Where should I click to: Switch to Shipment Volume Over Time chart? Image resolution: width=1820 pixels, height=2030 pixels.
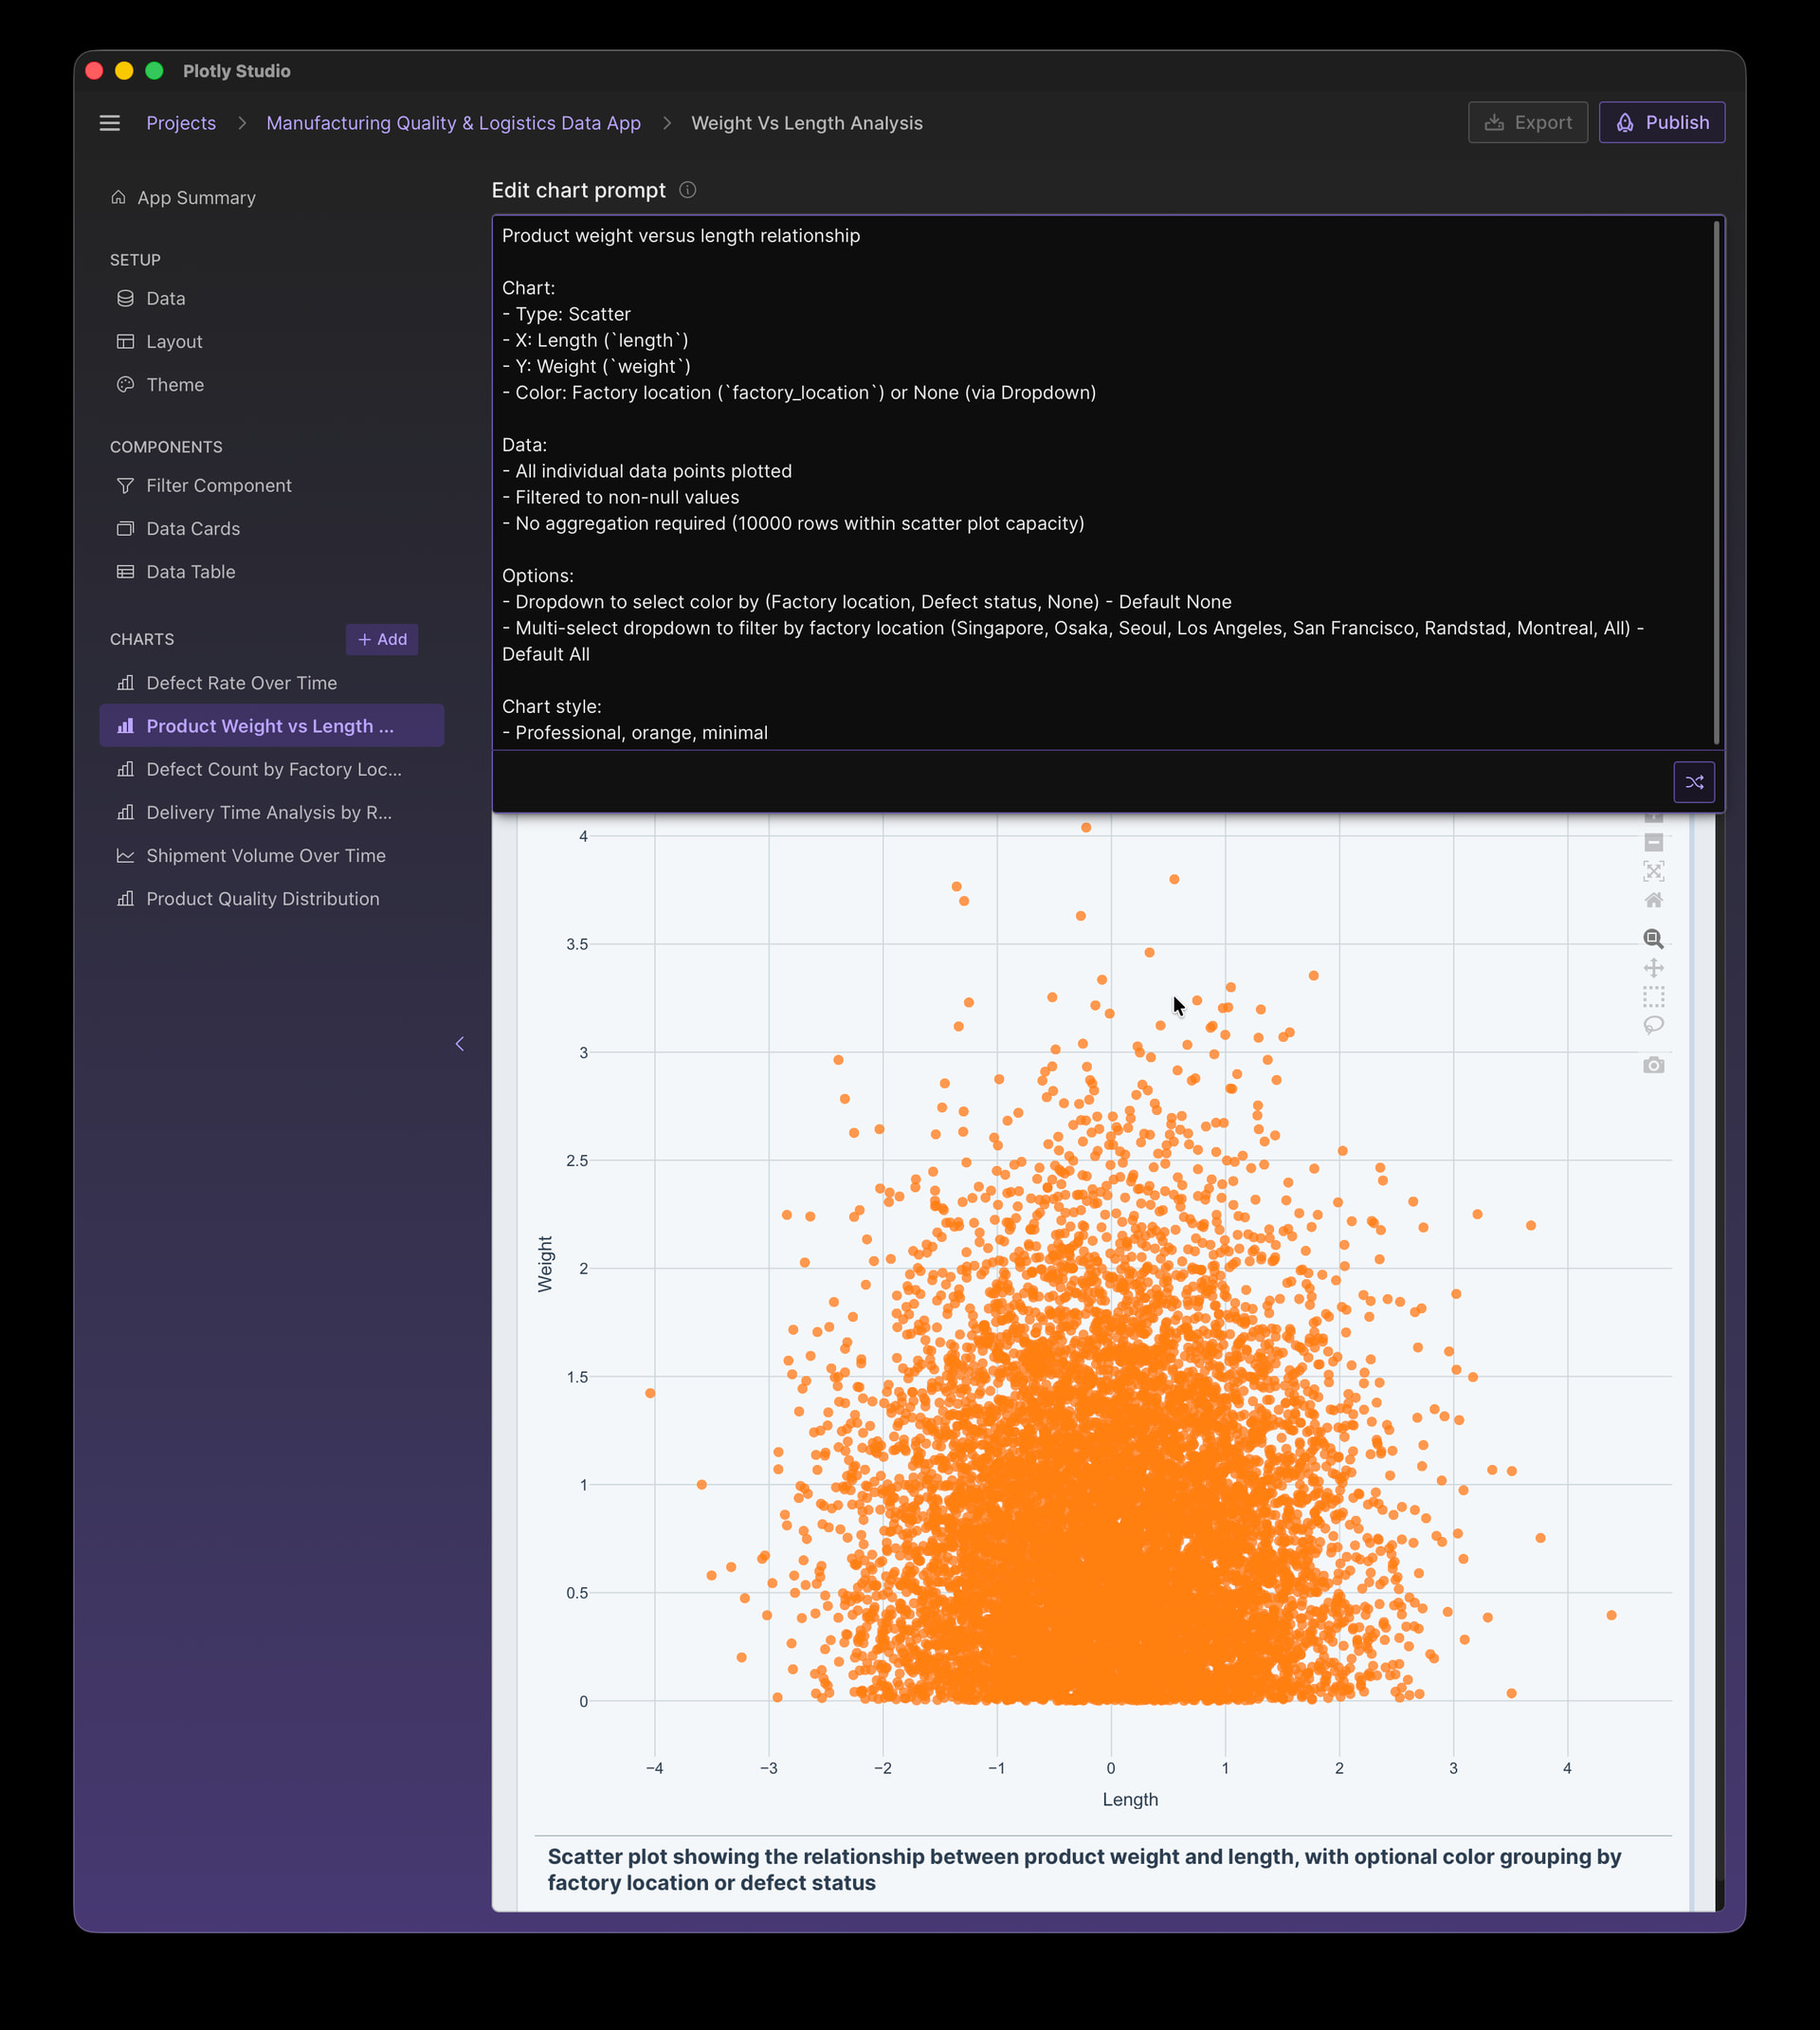pyautogui.click(x=265, y=855)
